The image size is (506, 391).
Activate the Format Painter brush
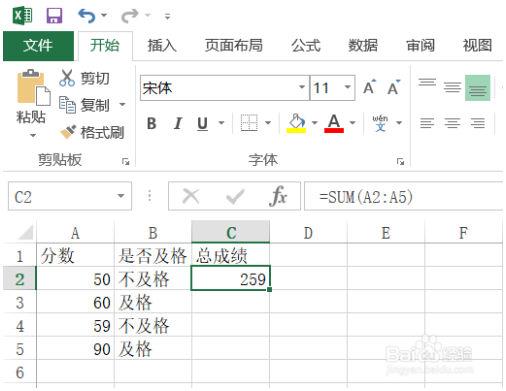click(x=68, y=132)
